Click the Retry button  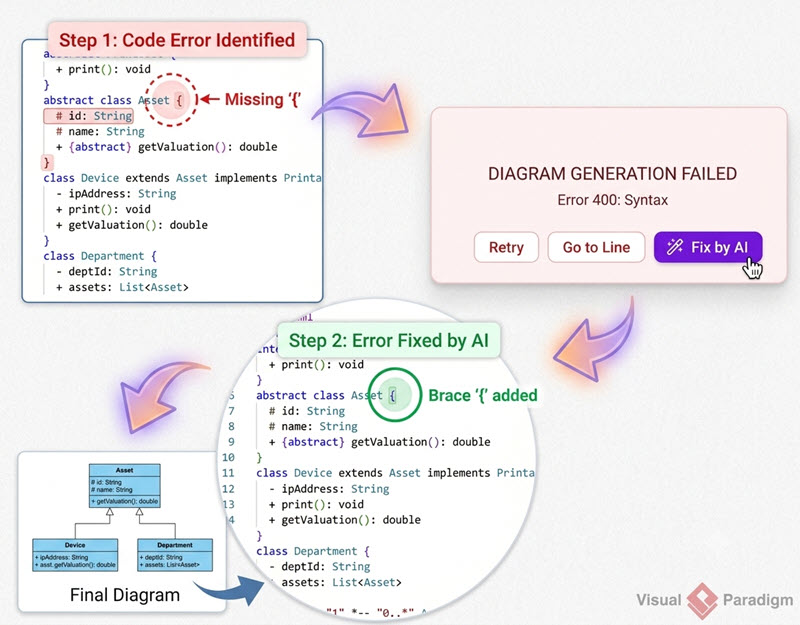click(x=506, y=247)
